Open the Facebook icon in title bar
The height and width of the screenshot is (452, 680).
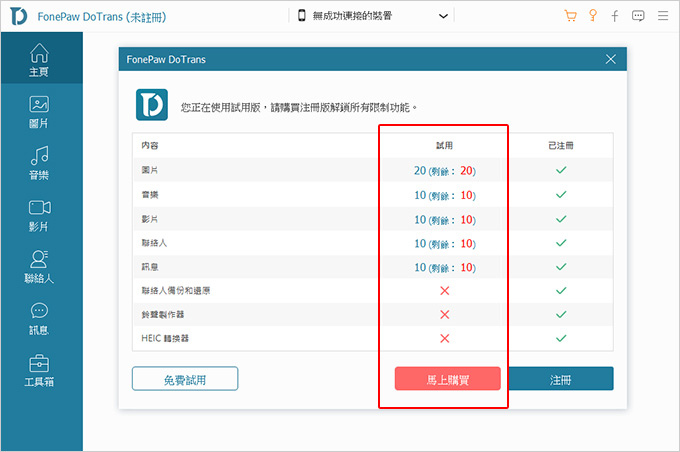pyautogui.click(x=615, y=16)
